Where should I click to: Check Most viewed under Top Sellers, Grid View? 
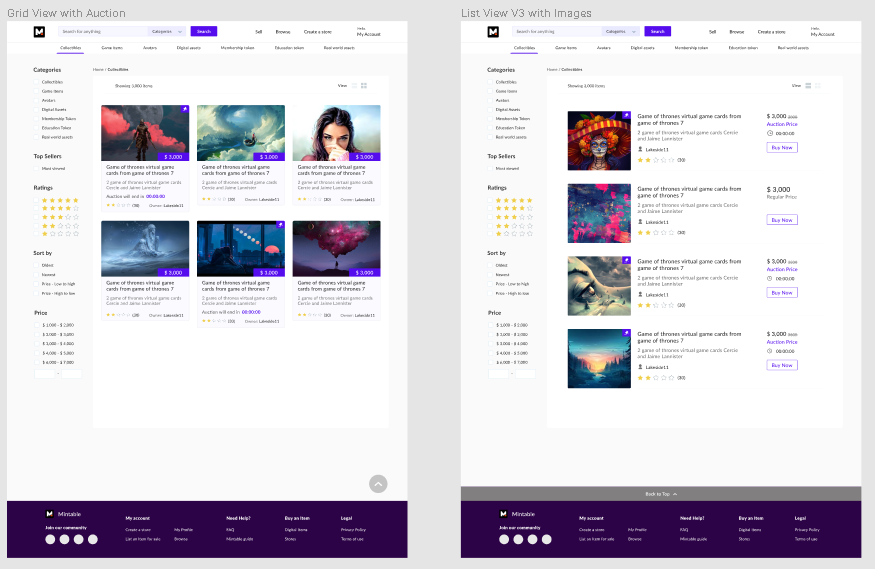pos(36,168)
